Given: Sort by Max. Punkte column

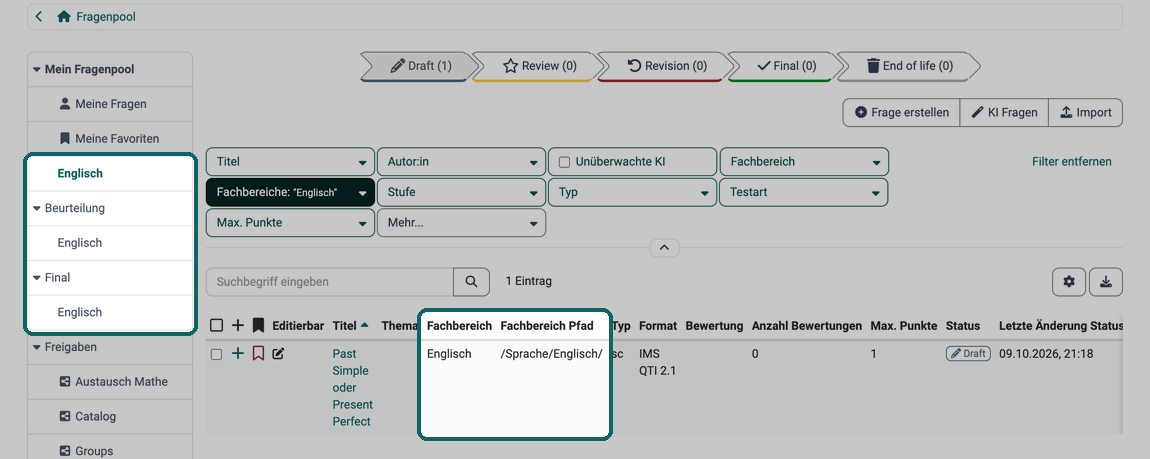Looking at the screenshot, I should tap(904, 326).
